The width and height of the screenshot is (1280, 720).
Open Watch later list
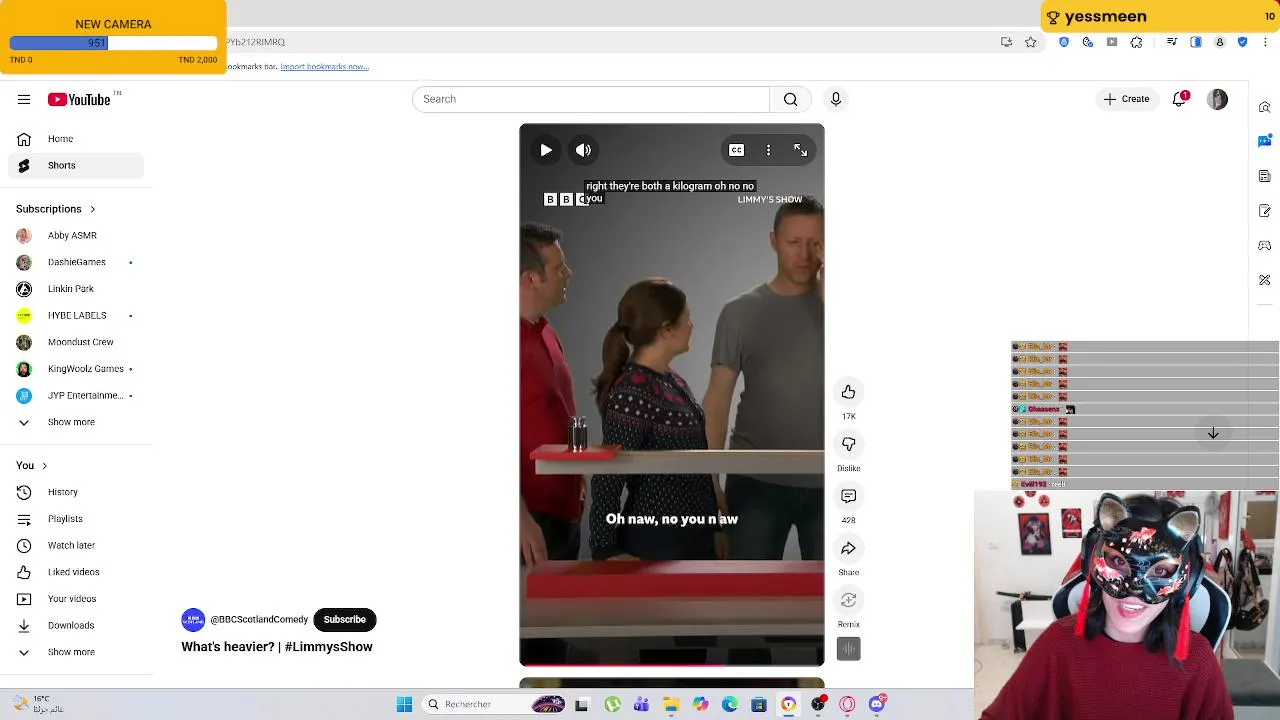tap(76, 545)
